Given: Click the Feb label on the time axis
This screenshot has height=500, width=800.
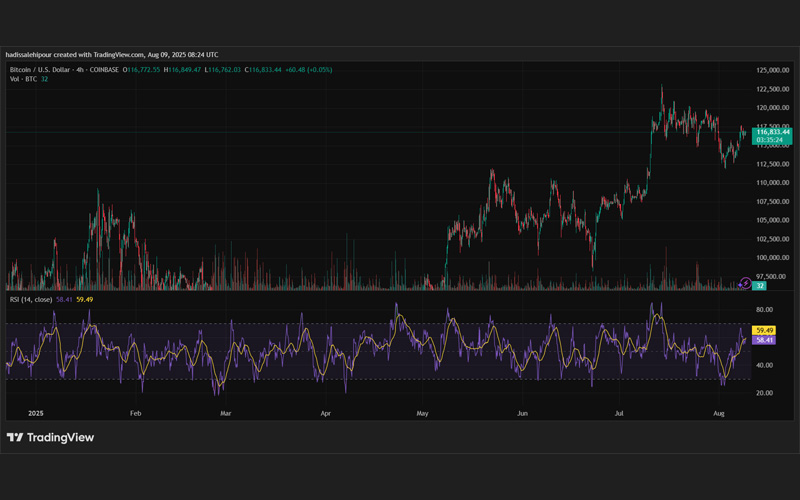Looking at the screenshot, I should [x=135, y=413].
